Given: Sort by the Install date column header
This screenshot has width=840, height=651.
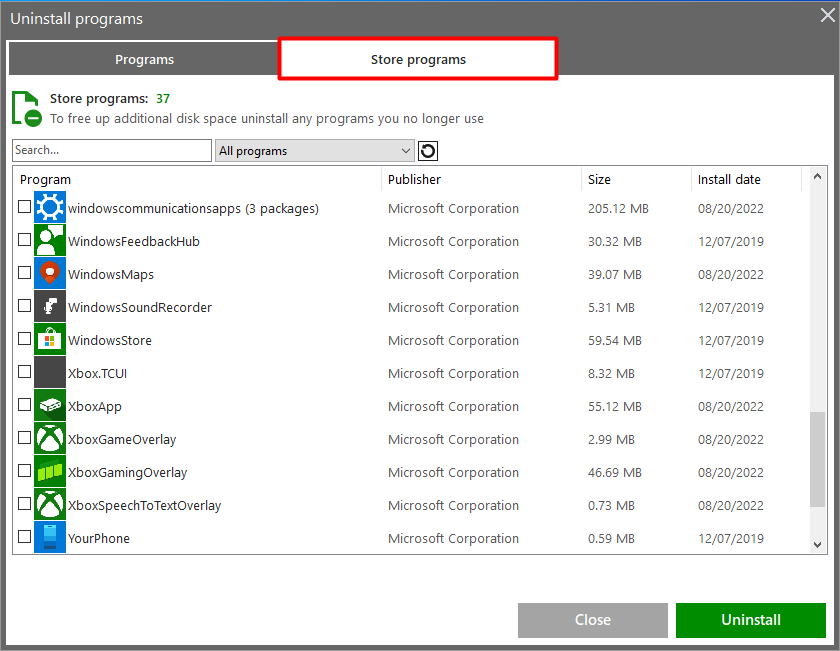Looking at the screenshot, I should [x=729, y=179].
